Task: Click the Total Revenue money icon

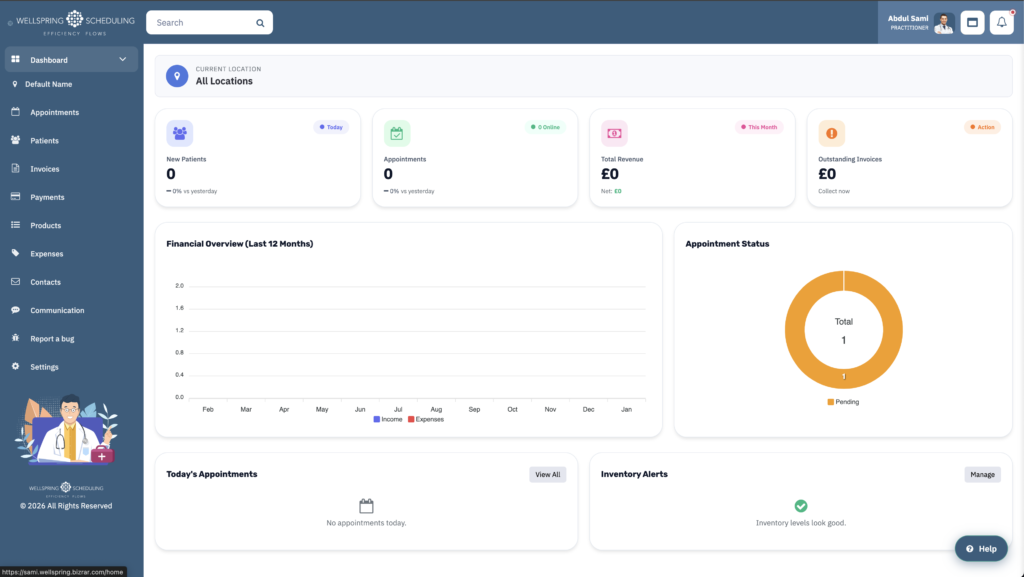Action: click(614, 133)
